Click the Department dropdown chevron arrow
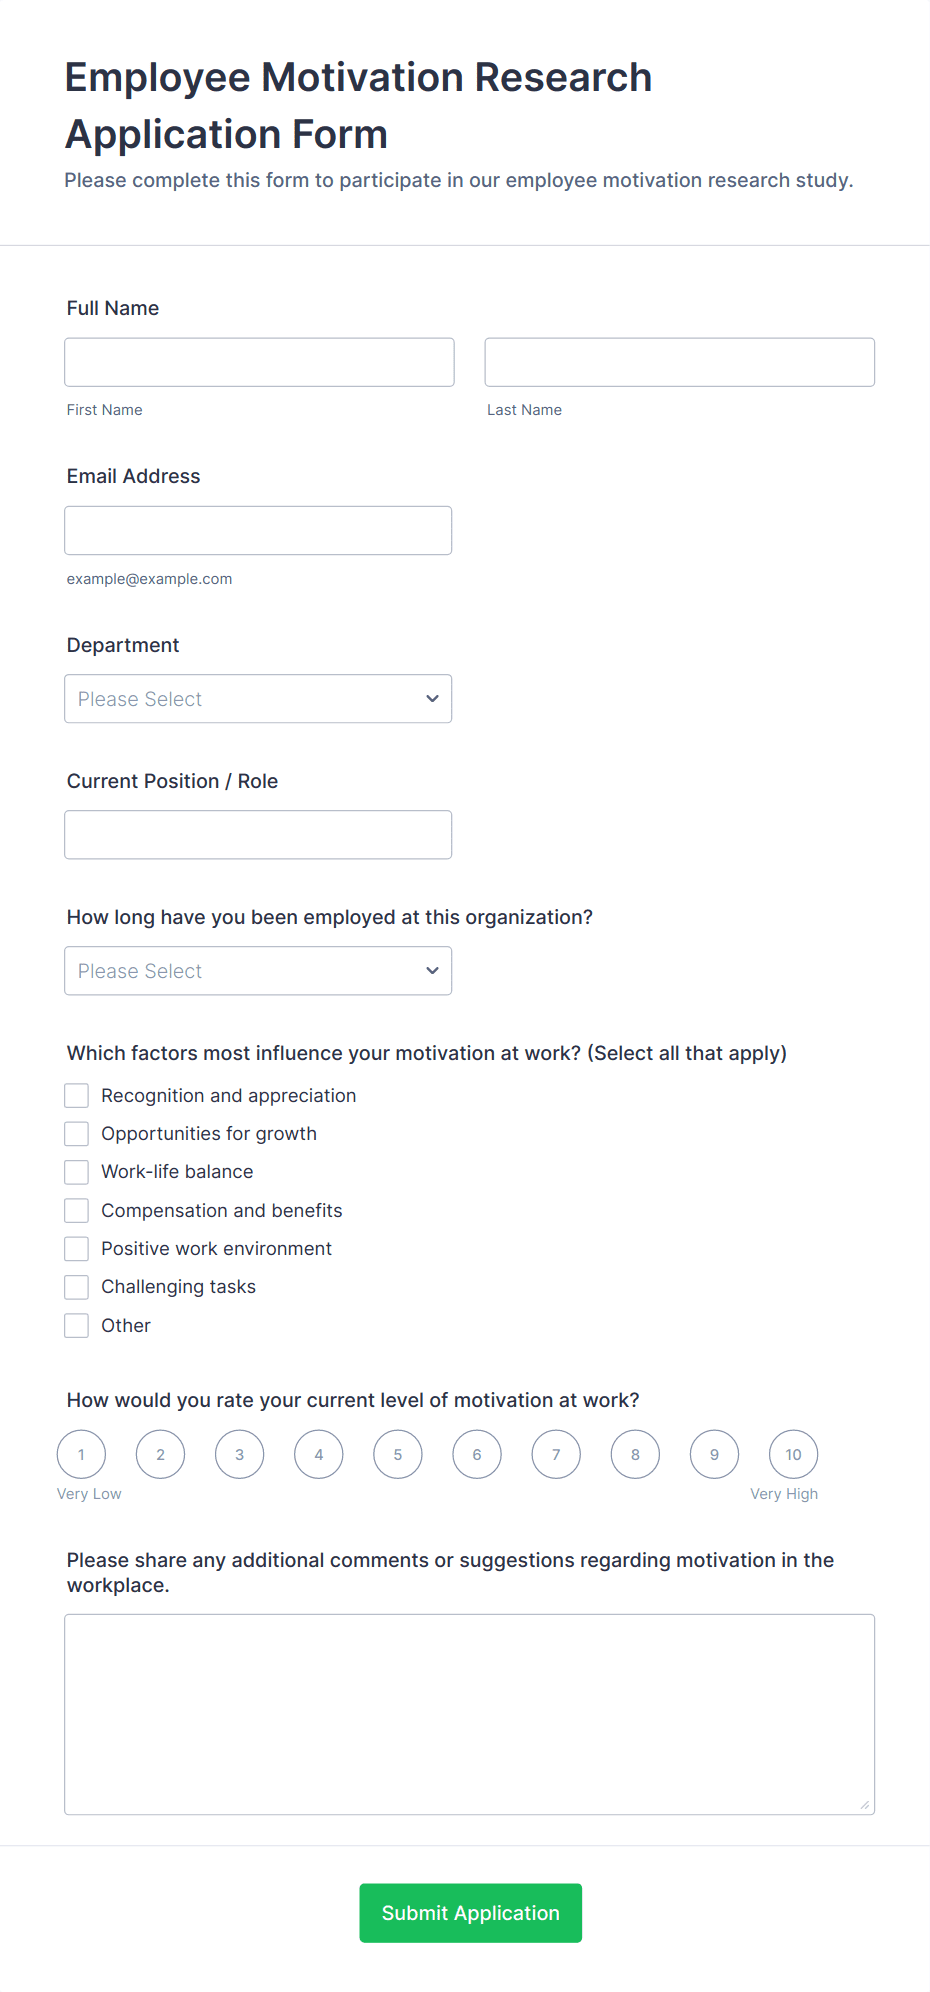This screenshot has height=1992, width=930. pos(431,698)
